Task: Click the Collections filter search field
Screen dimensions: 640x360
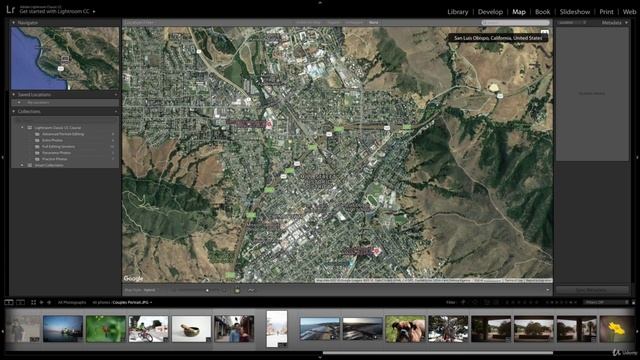Action: pos(65,120)
